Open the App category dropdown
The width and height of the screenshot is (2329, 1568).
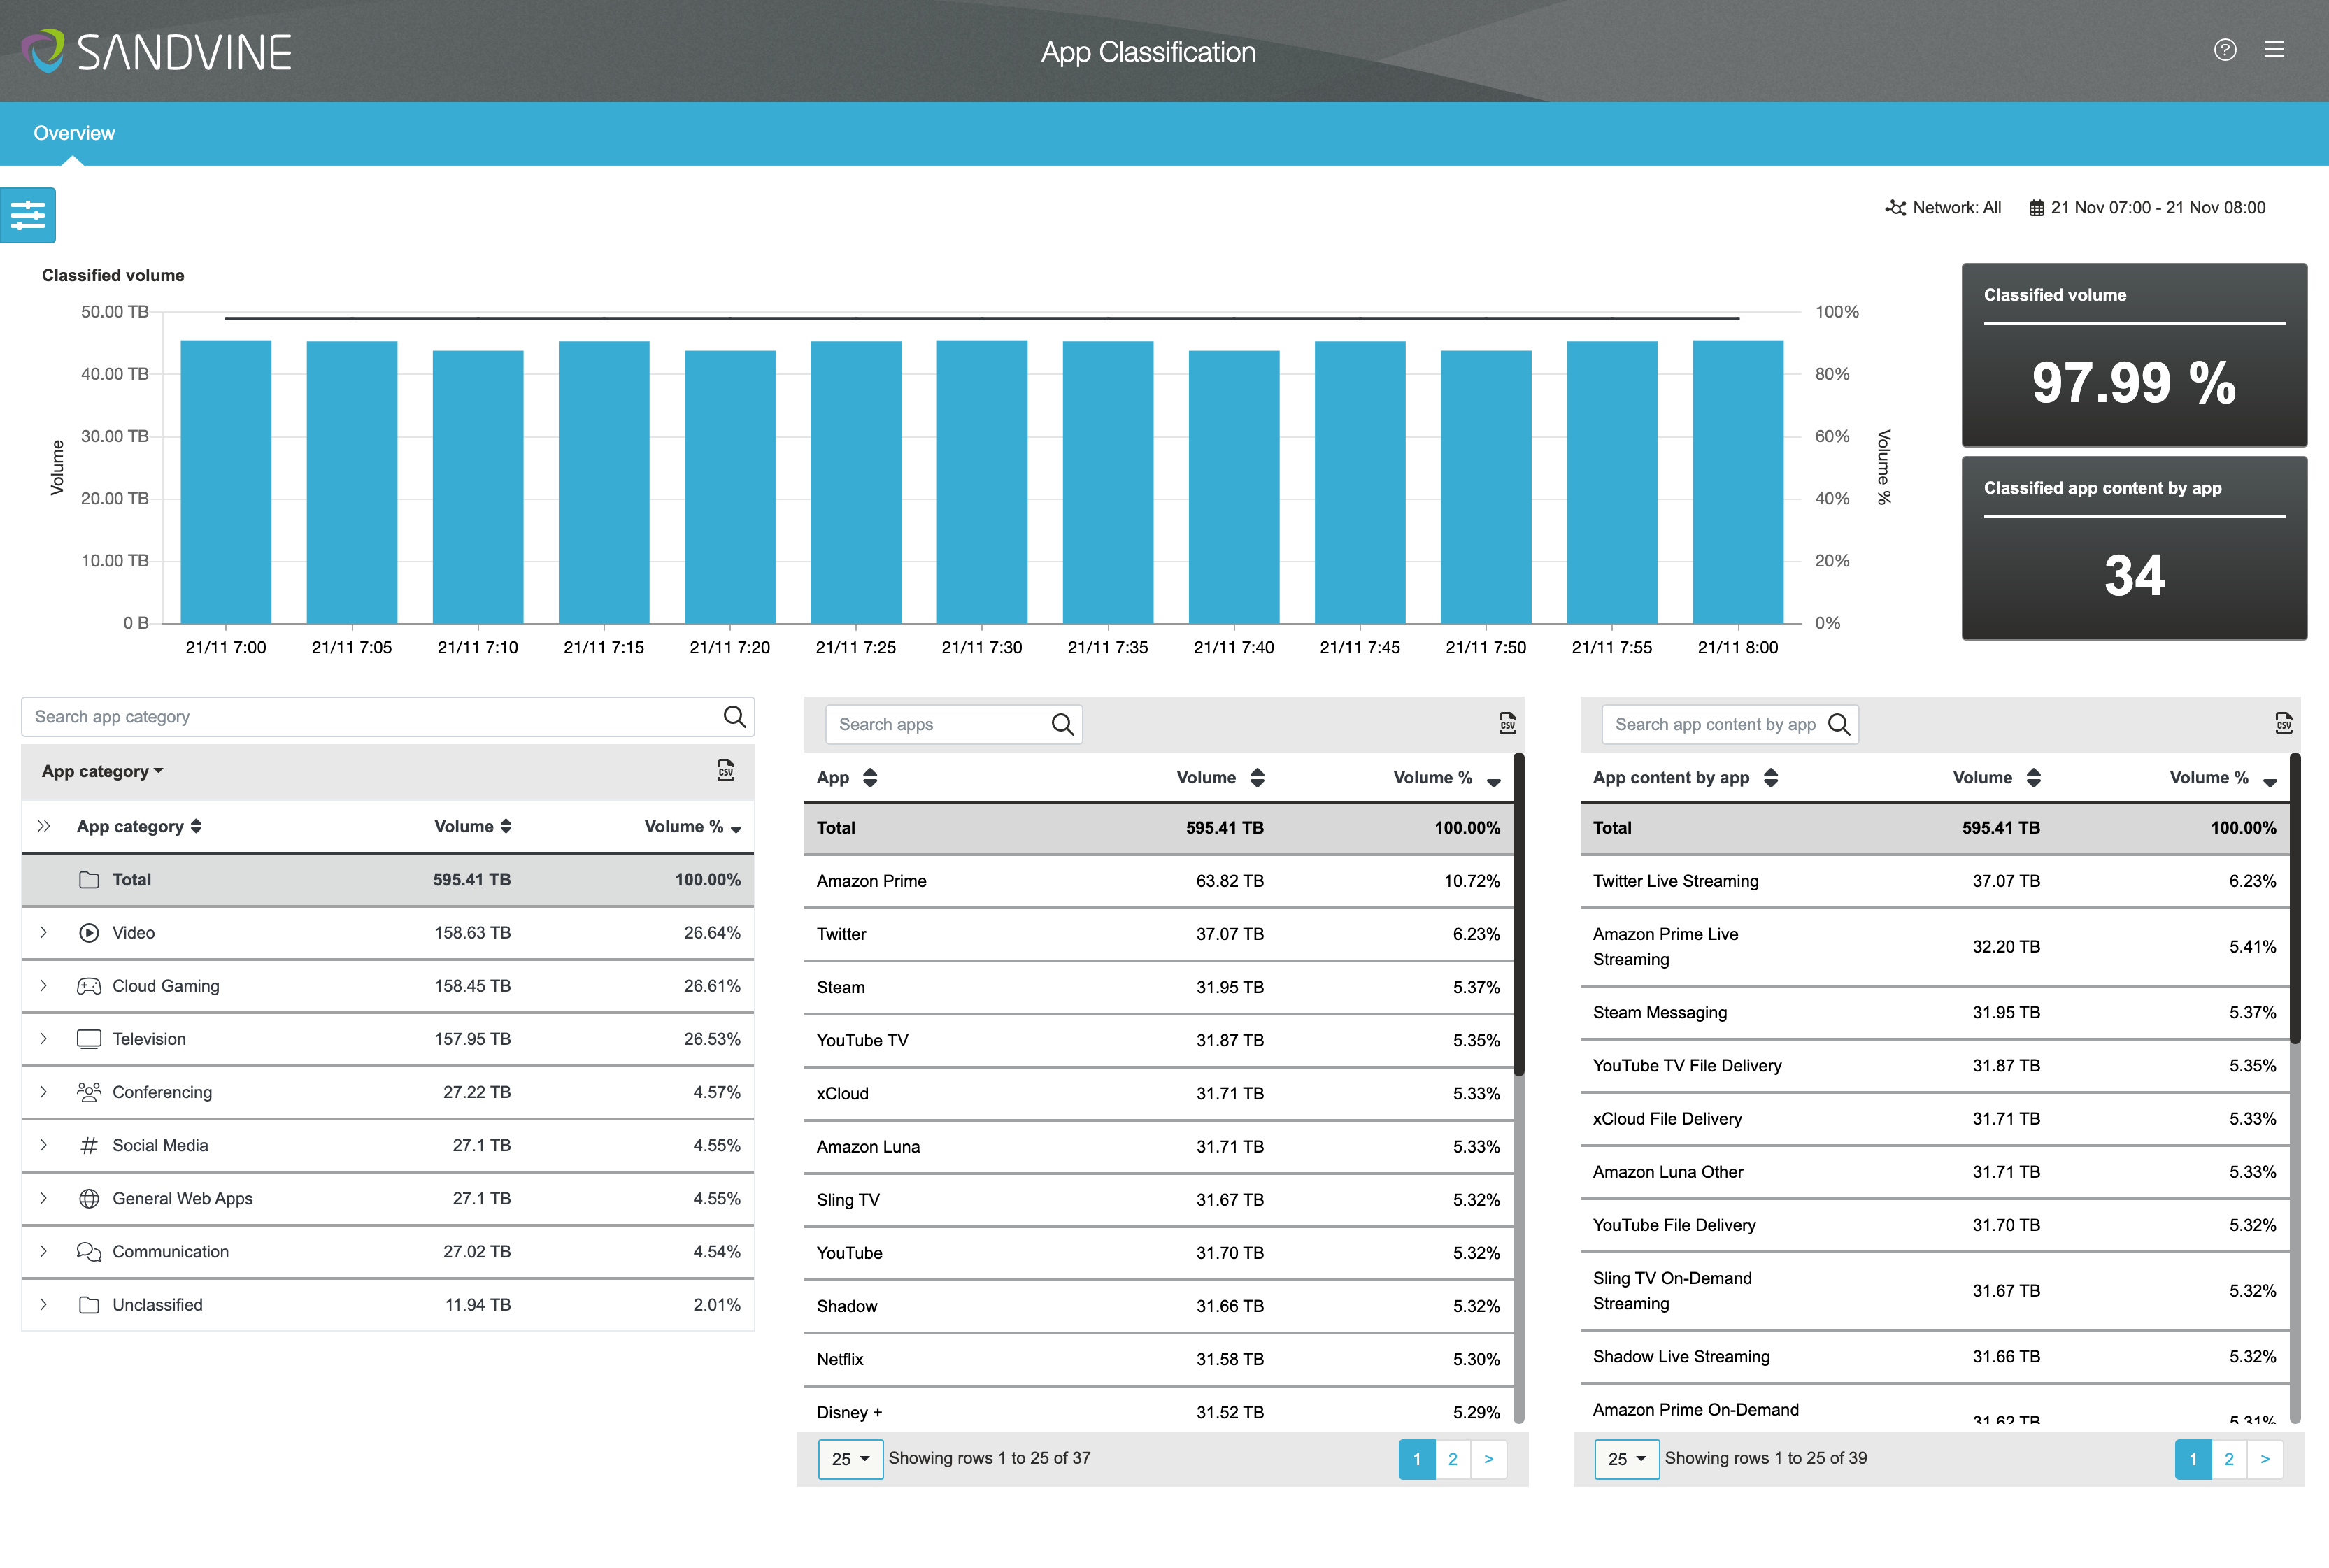[x=102, y=771]
